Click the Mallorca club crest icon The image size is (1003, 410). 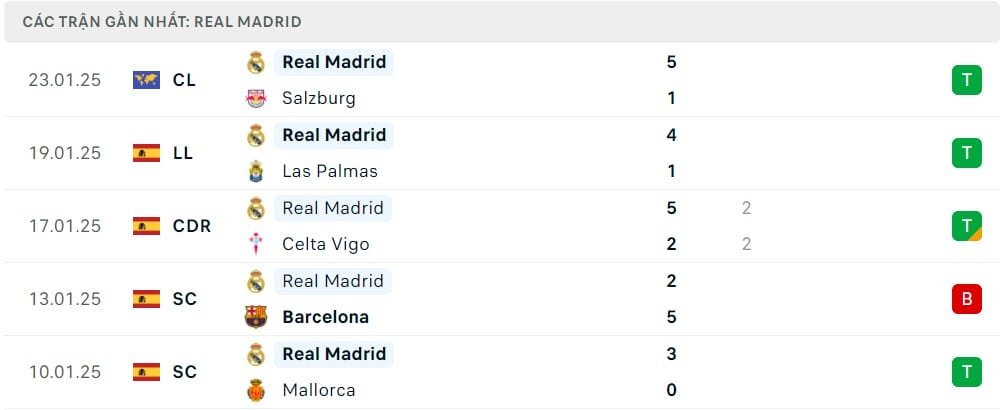[256, 390]
